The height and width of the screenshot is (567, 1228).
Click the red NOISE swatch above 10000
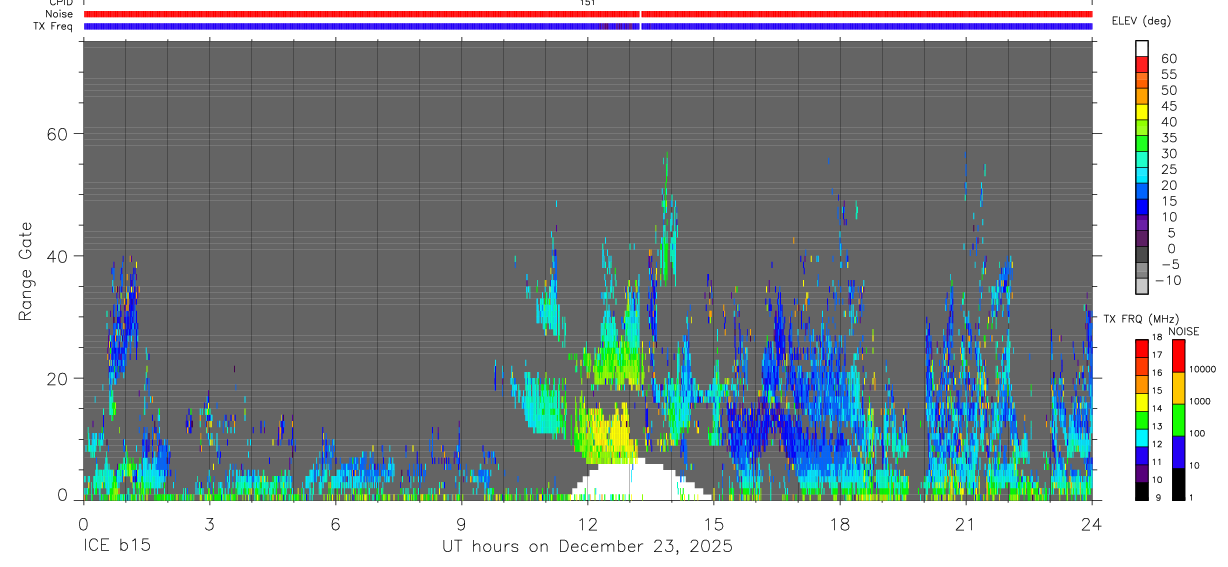tap(1178, 355)
